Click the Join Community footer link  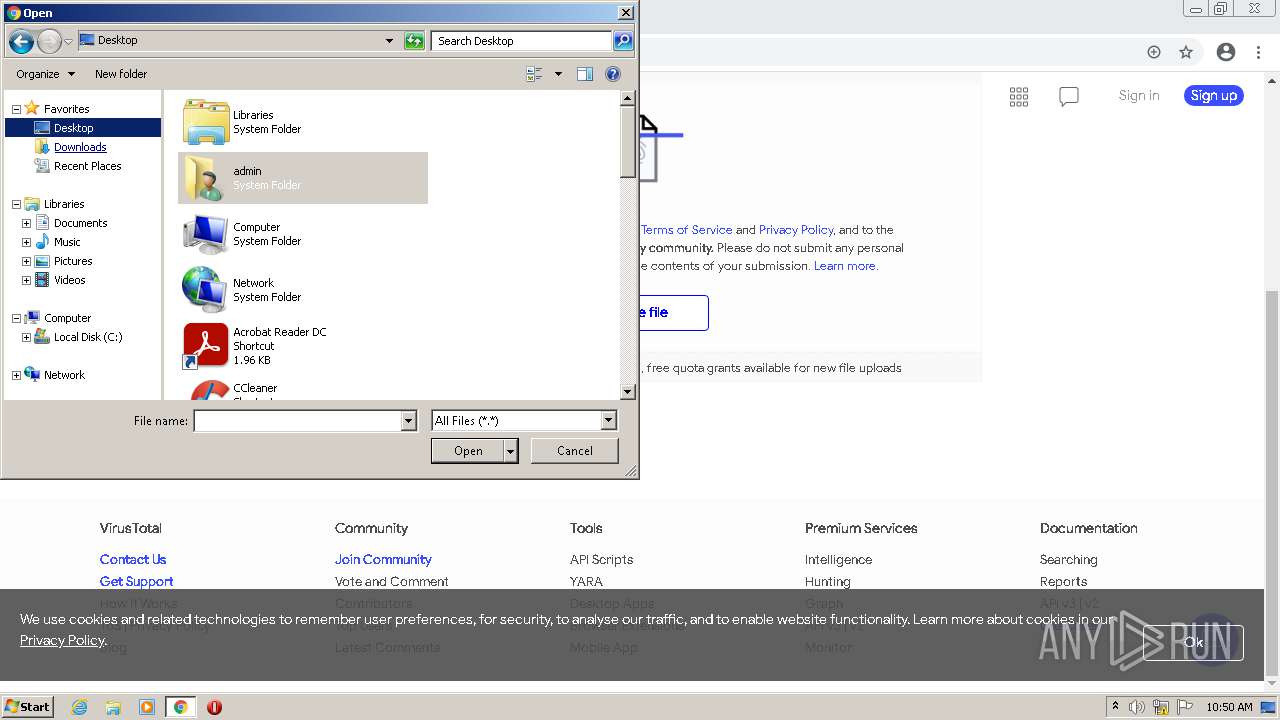(383, 560)
